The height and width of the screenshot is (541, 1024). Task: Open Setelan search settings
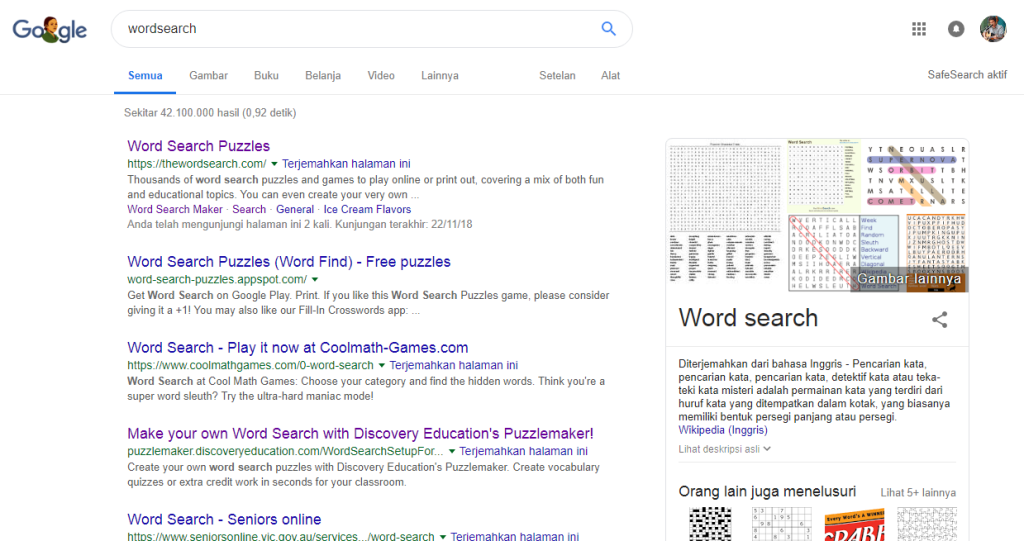557,76
